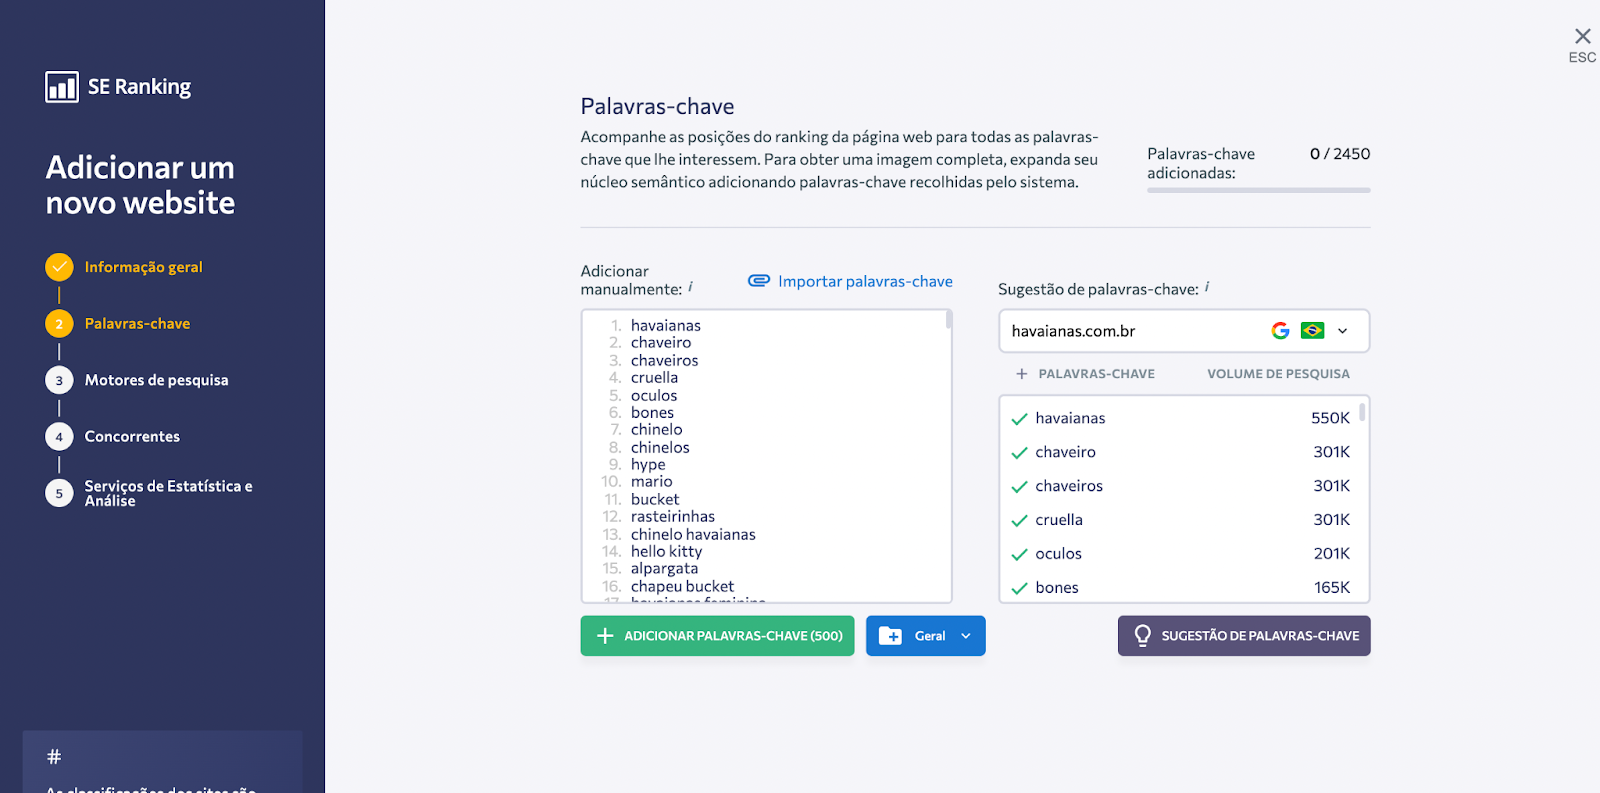Toggle the checkmark for havaianas suggestion
This screenshot has height=793, width=1600.
click(x=1019, y=419)
